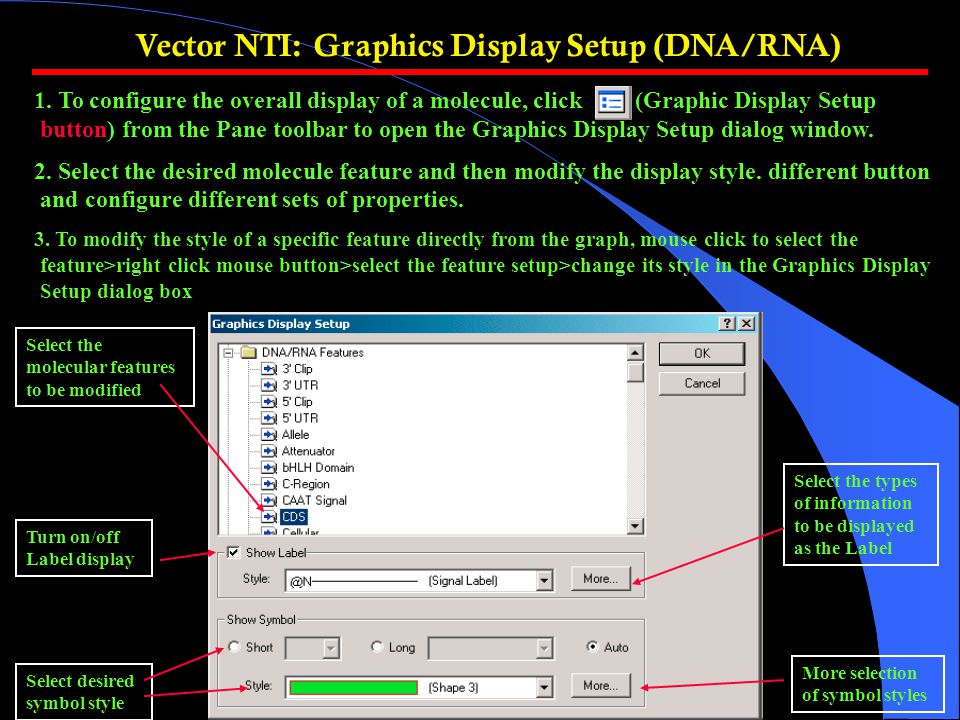This screenshot has height=720, width=960.
Task: Select the Auto symbol radio button
Action: tap(592, 647)
